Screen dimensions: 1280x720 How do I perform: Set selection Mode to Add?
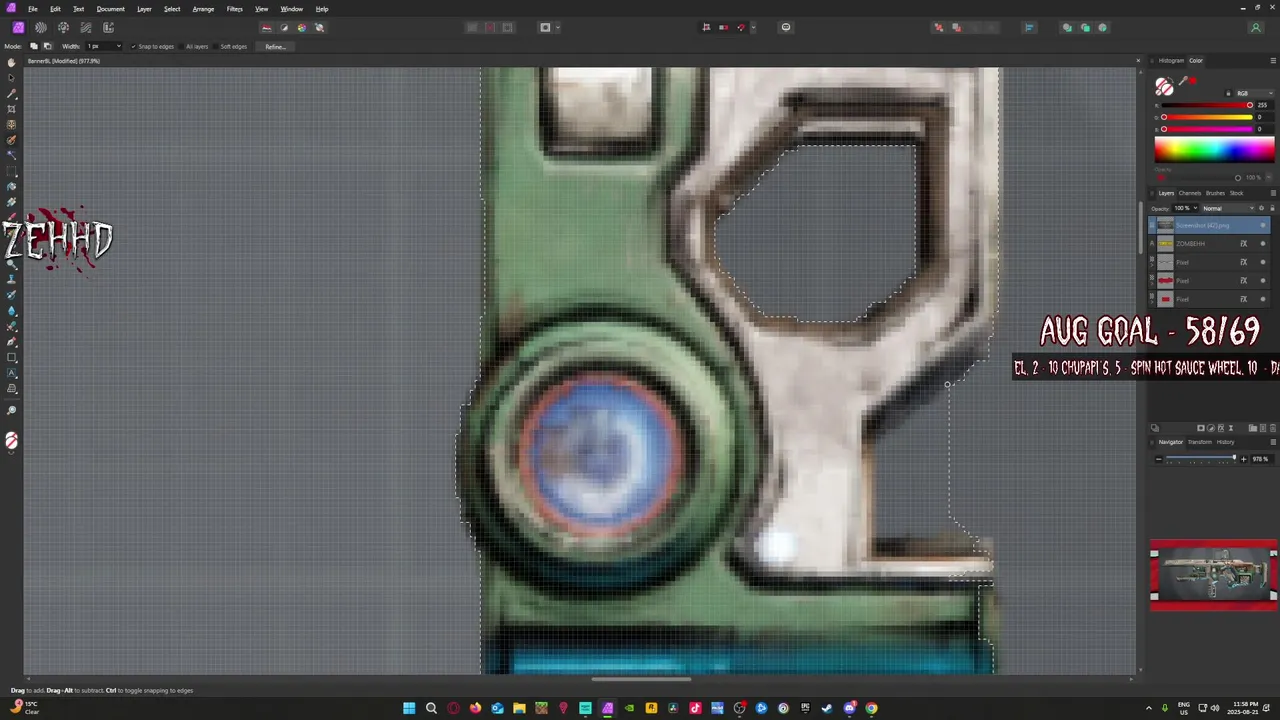pyautogui.click(x=33, y=46)
